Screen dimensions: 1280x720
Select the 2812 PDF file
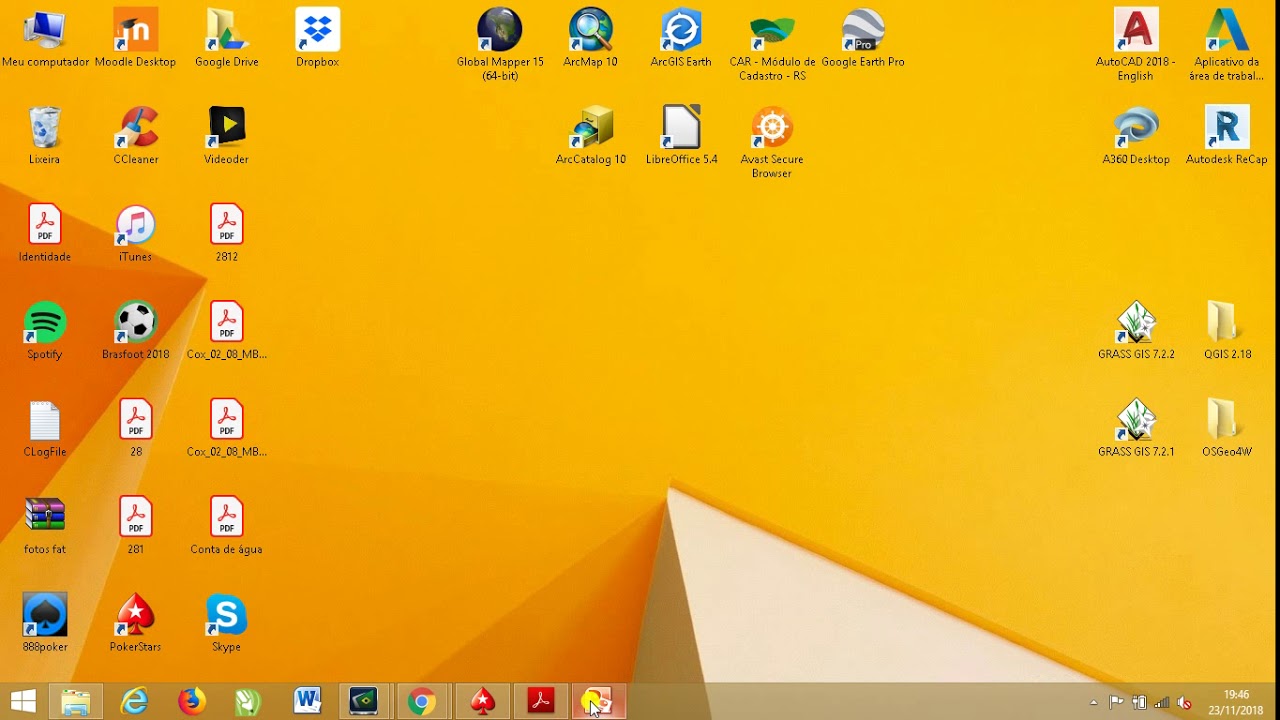click(227, 233)
